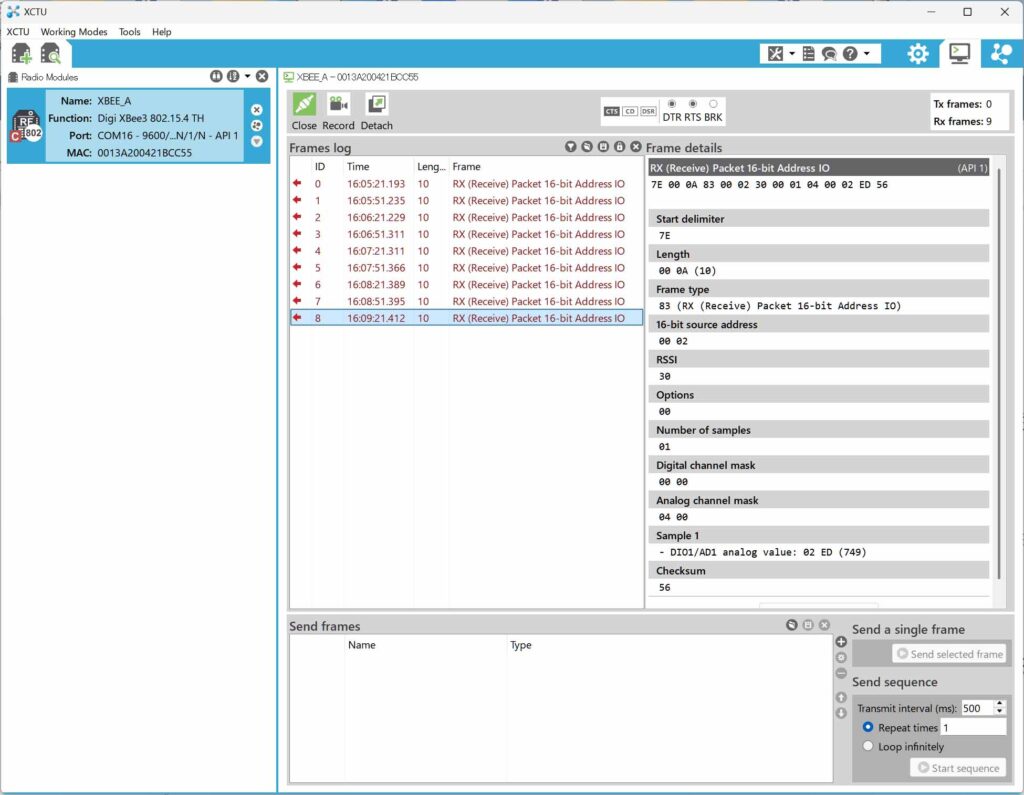Toggle the Frames log scroll lock icon

click(x=620, y=147)
